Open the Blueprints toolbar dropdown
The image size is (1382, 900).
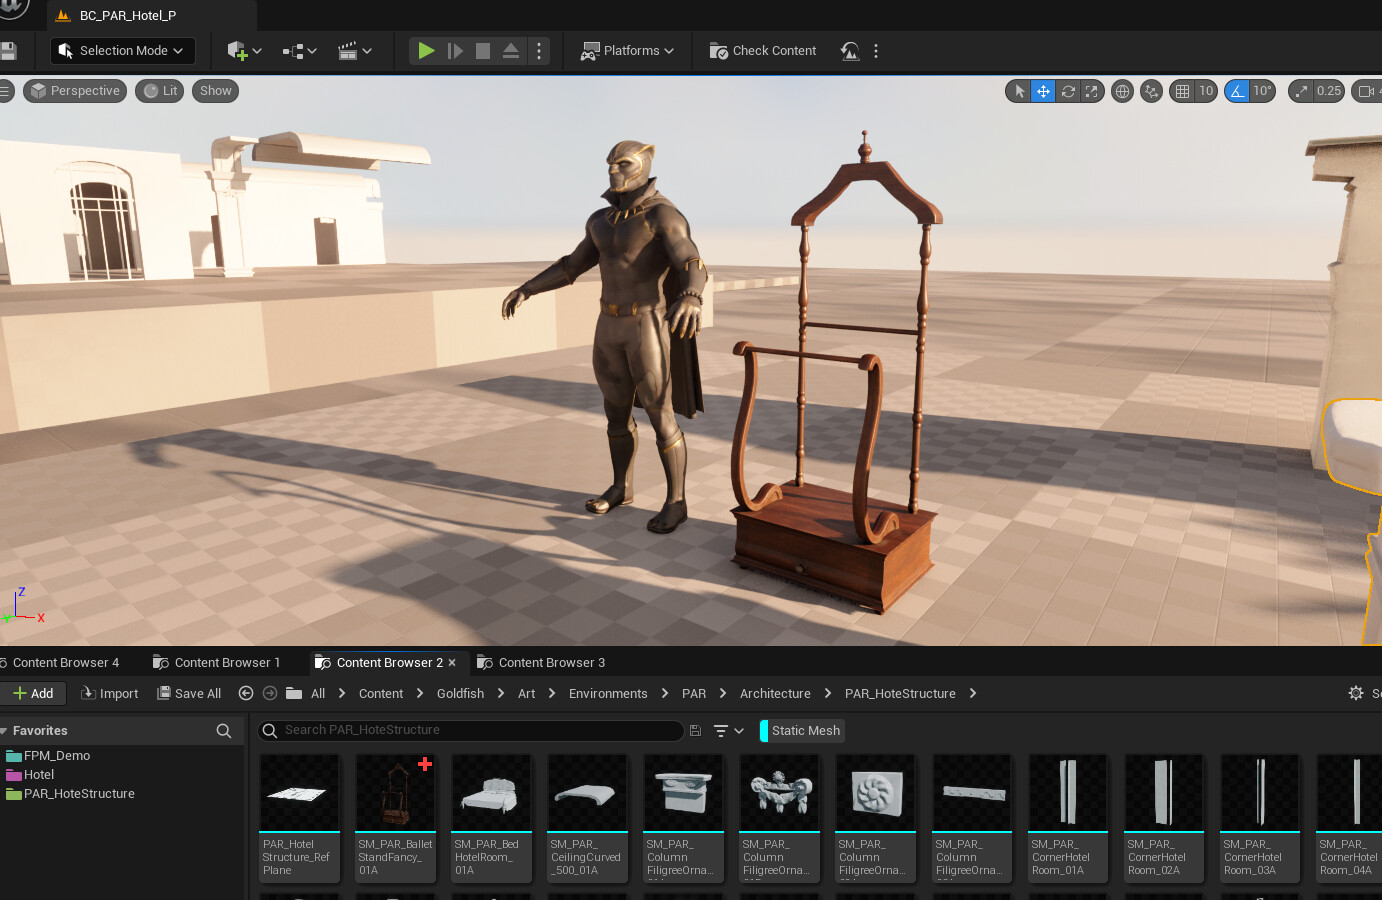point(299,51)
